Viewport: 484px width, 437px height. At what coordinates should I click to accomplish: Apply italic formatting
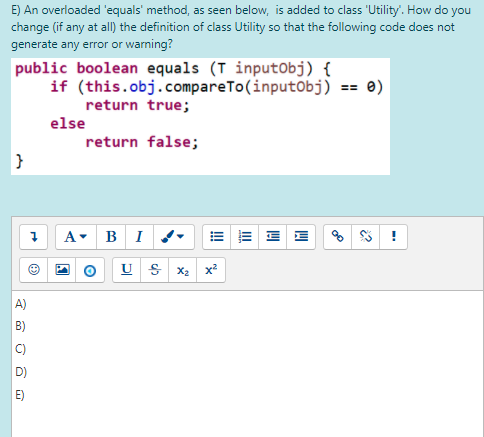coord(139,237)
